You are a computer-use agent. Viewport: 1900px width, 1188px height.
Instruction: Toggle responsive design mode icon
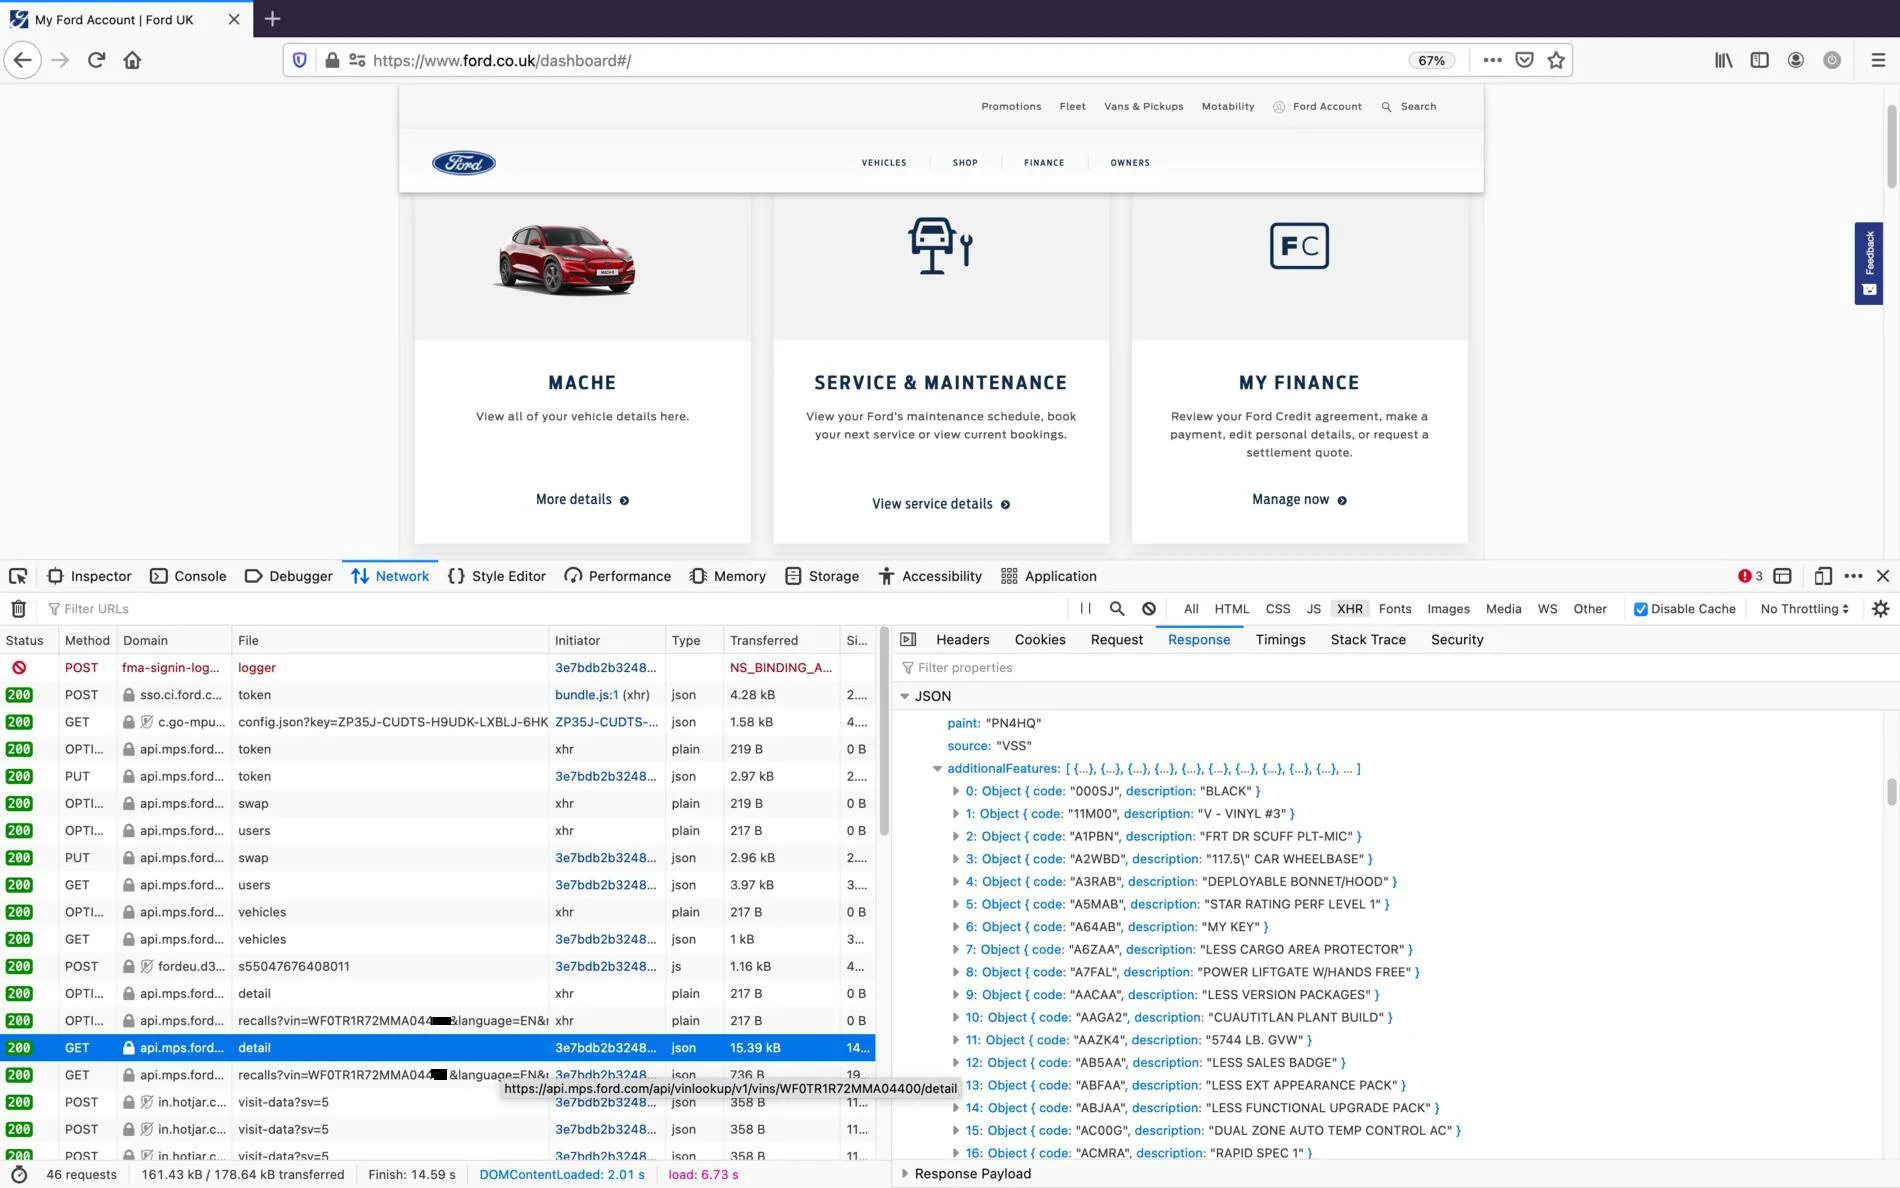point(1822,576)
